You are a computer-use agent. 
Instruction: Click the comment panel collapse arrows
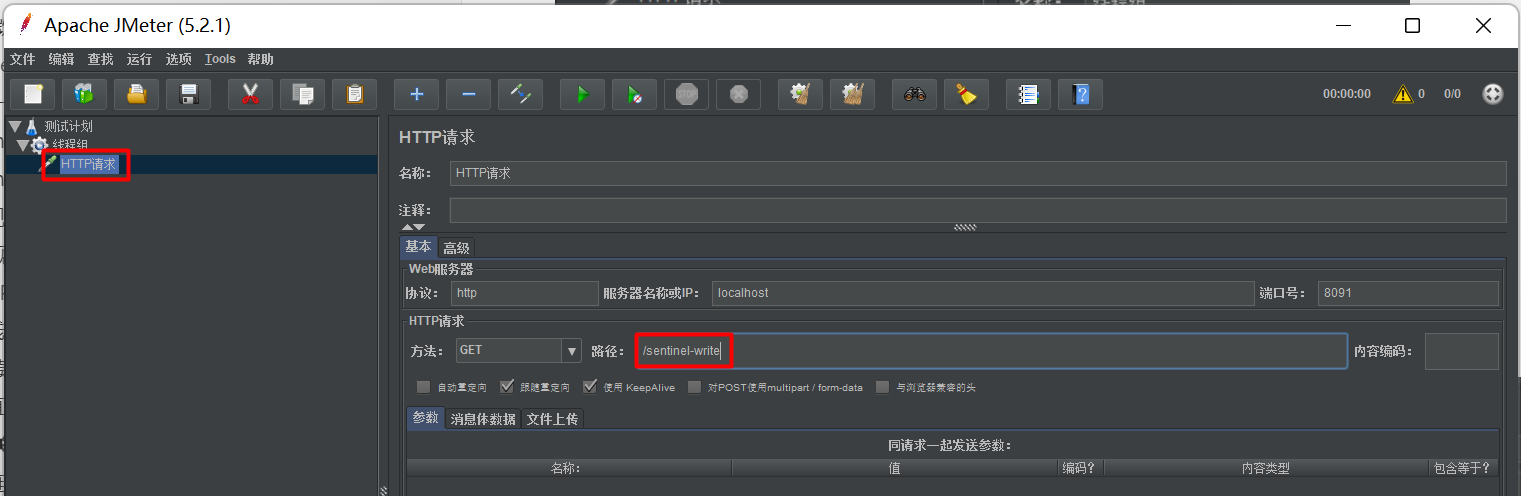(413, 228)
